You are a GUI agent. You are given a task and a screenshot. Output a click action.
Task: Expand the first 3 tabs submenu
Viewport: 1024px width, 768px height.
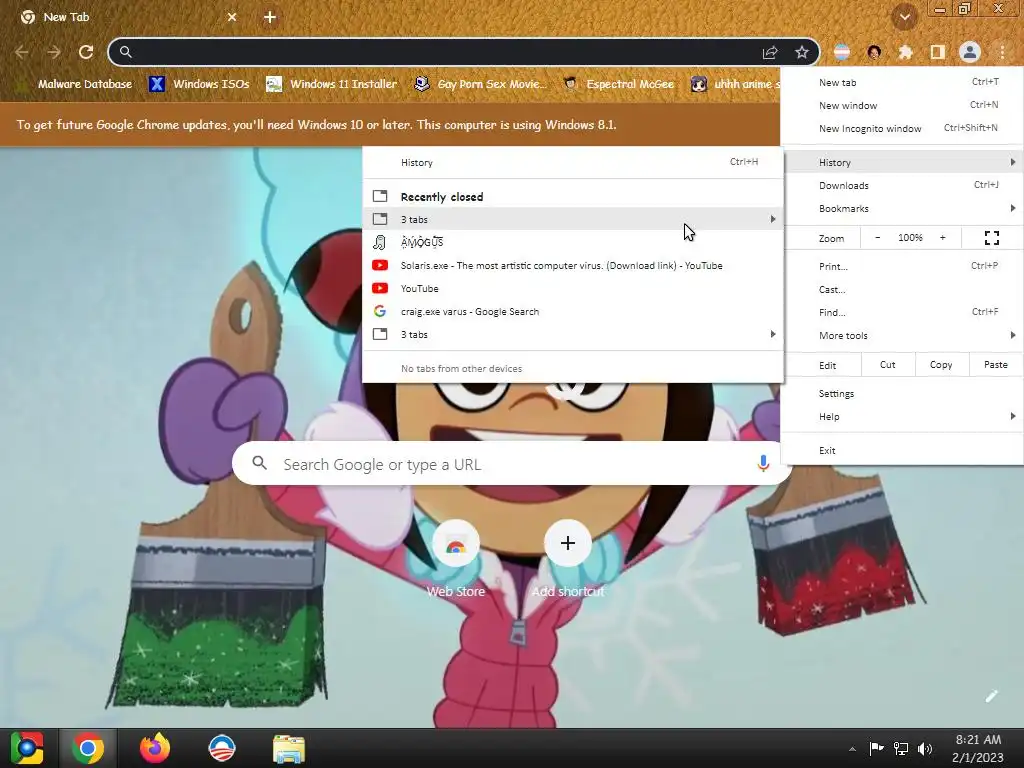click(573, 219)
